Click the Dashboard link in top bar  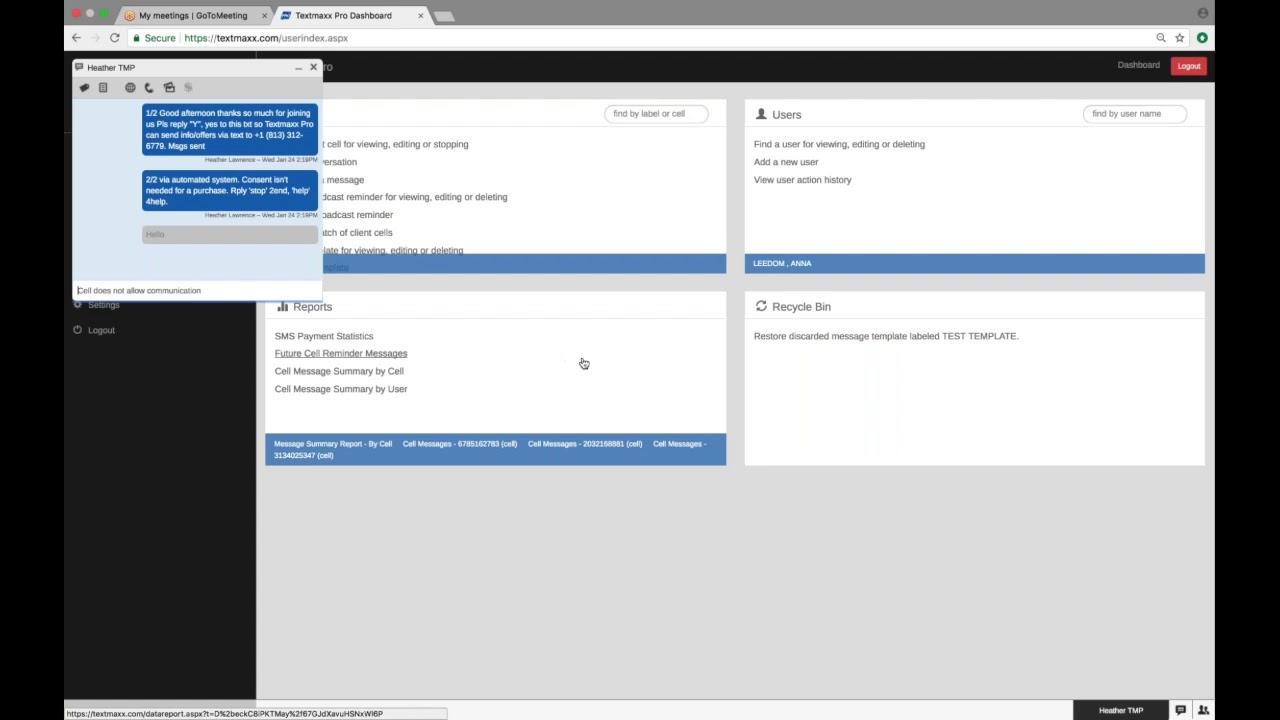[x=1138, y=65]
